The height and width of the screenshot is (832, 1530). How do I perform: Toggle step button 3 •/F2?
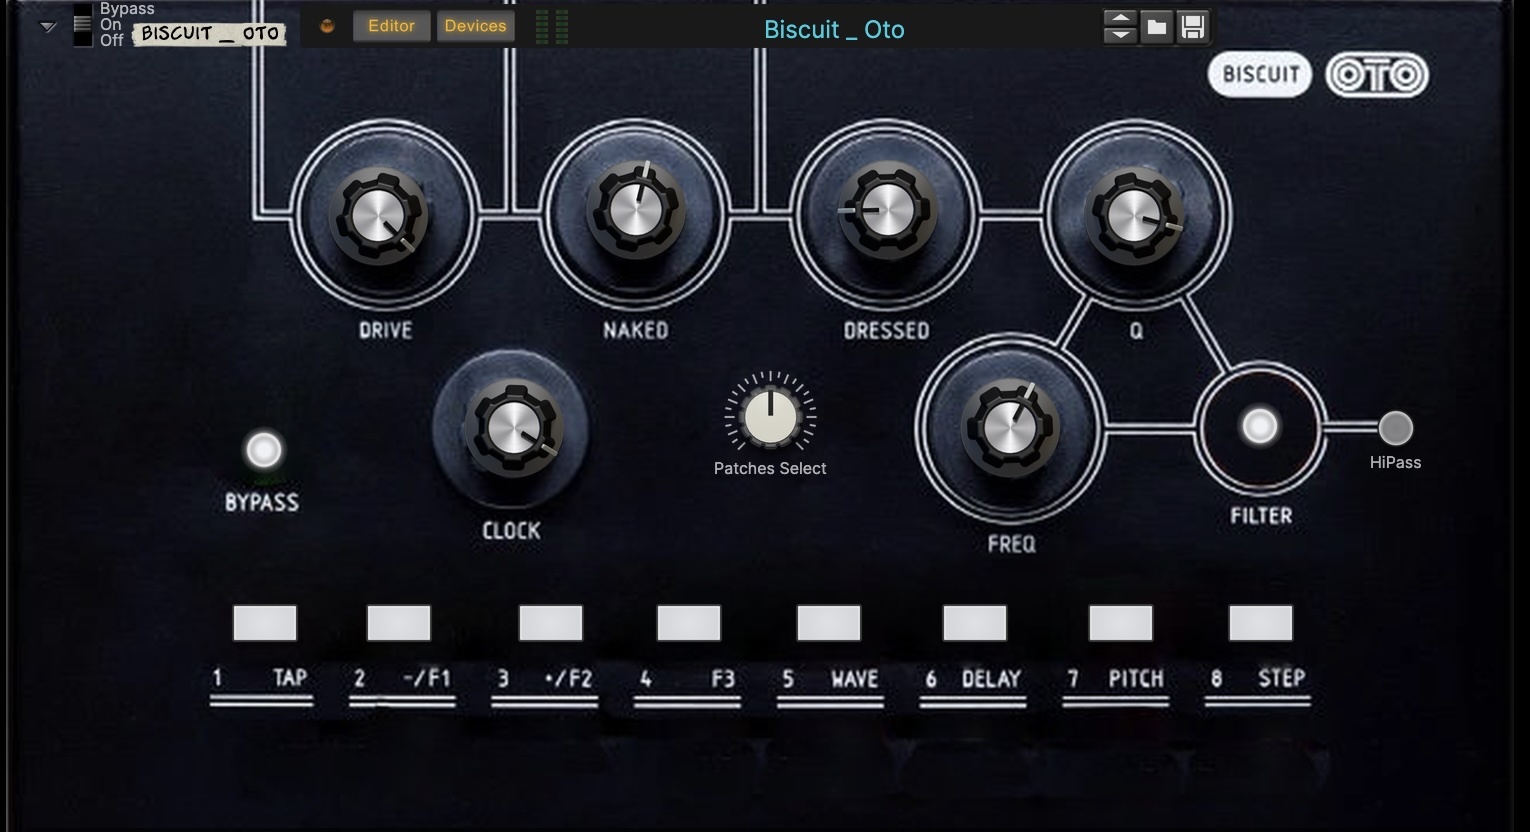(551, 623)
